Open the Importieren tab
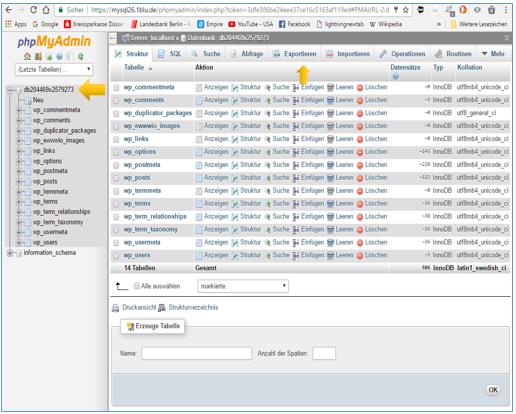The image size is (516, 414). tap(348, 54)
